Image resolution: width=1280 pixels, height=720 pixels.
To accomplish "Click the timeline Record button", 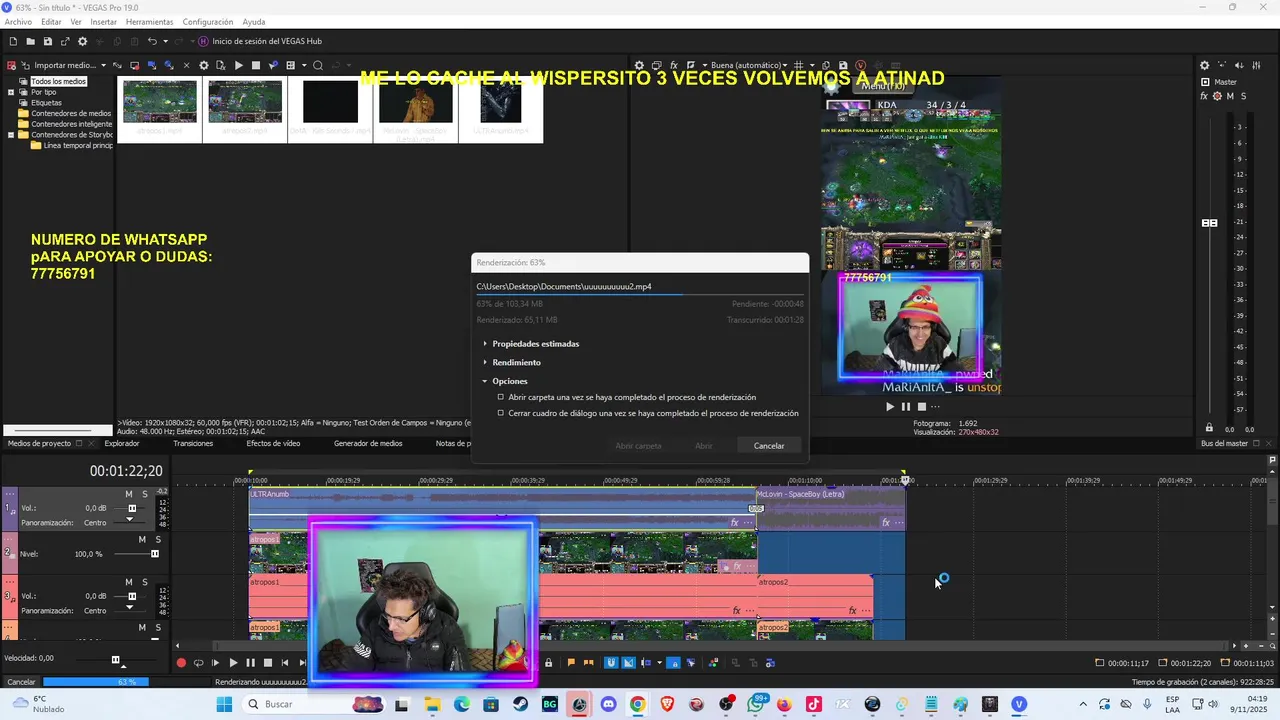I will (181, 662).
